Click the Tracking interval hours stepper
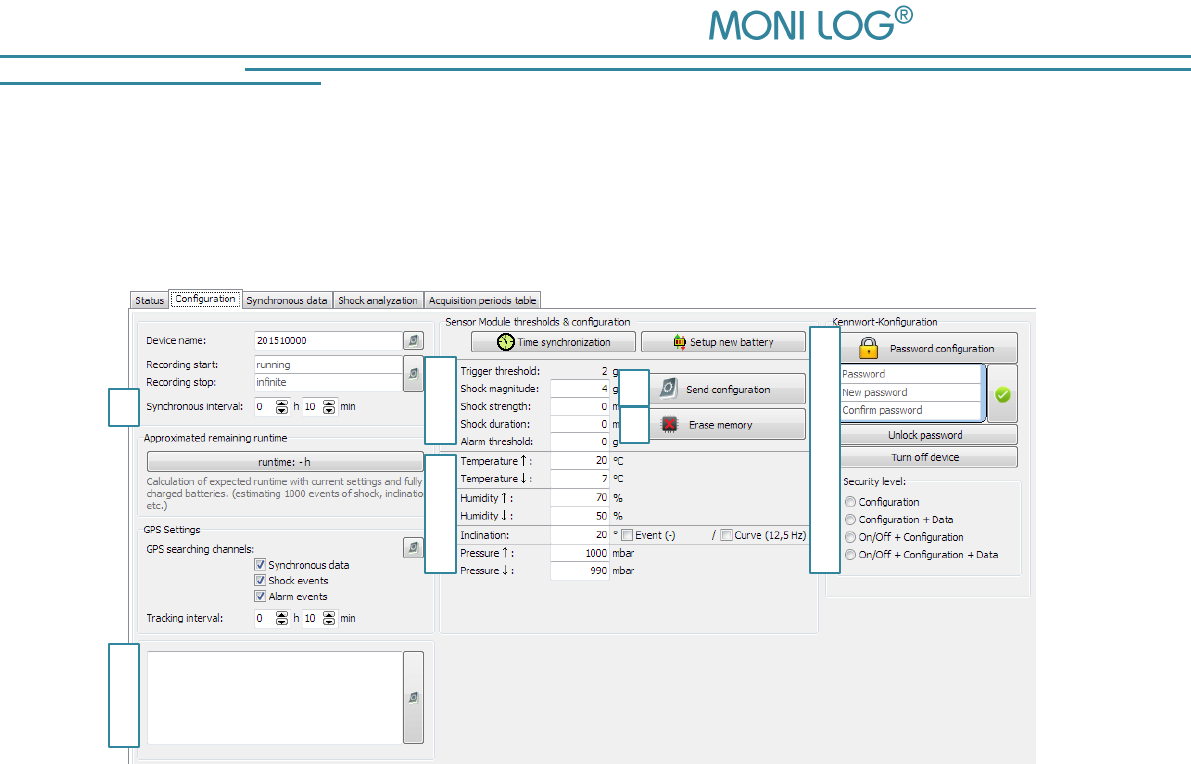 coord(282,619)
